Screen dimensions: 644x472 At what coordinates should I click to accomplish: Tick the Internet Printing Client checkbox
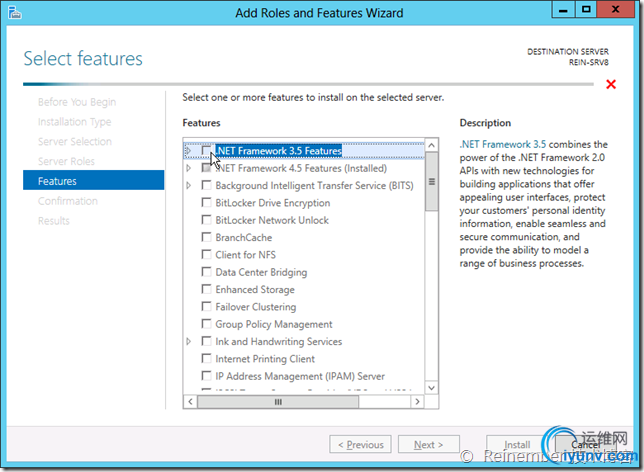206,359
